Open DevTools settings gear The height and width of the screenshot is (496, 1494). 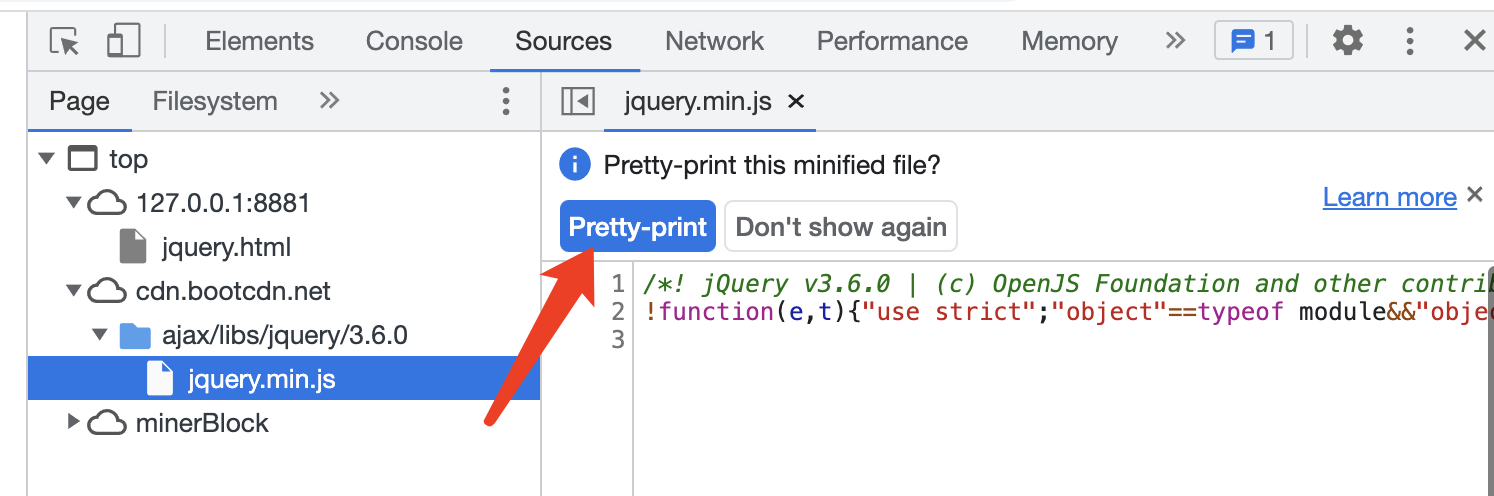[x=1348, y=41]
